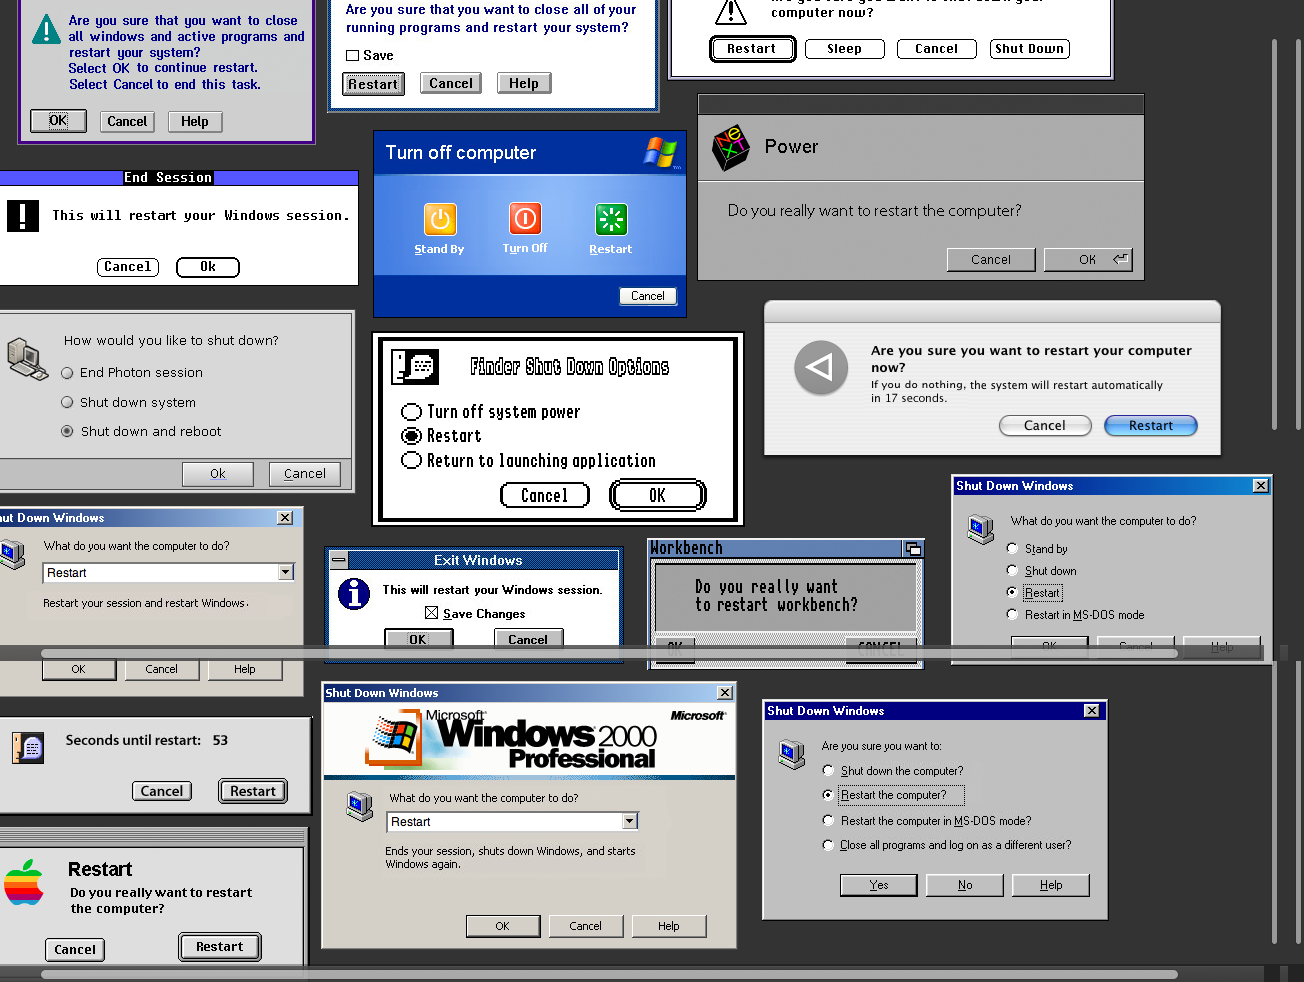Click No in 'Are you sure you want to' dialog
Image resolution: width=1304 pixels, height=982 pixels.
965,885
